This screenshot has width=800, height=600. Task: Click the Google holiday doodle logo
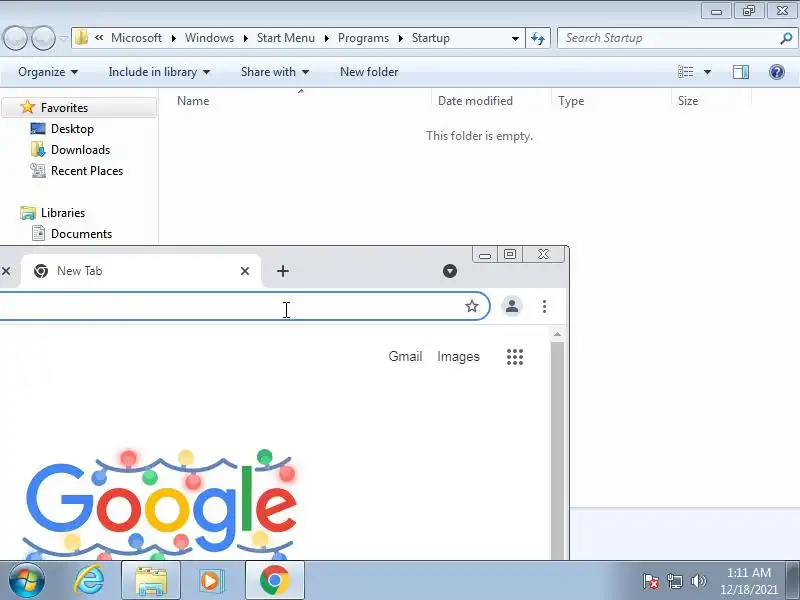tap(161, 504)
